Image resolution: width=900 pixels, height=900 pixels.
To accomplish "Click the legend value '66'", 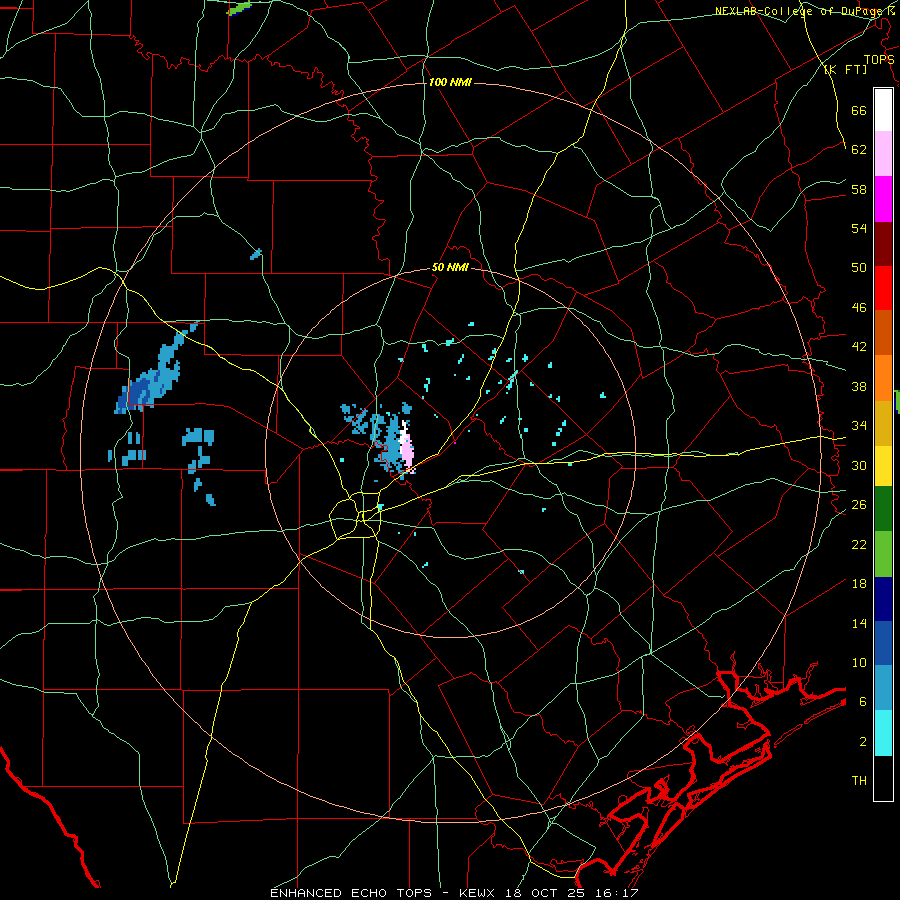I will 859,110.
